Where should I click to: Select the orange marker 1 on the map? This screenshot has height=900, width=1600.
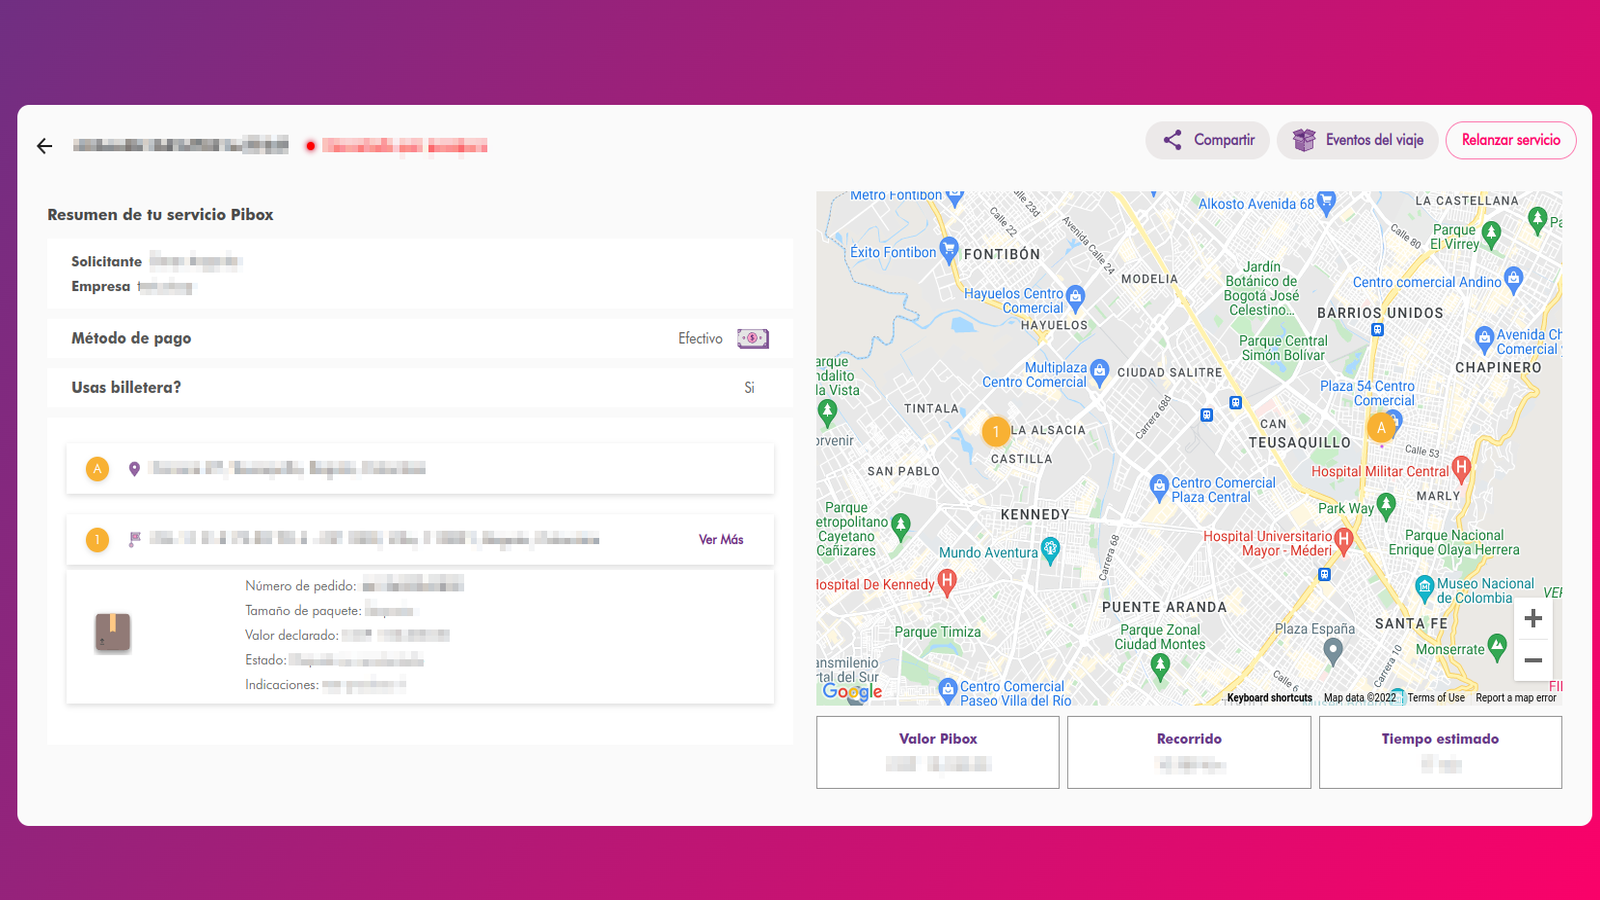click(x=996, y=432)
